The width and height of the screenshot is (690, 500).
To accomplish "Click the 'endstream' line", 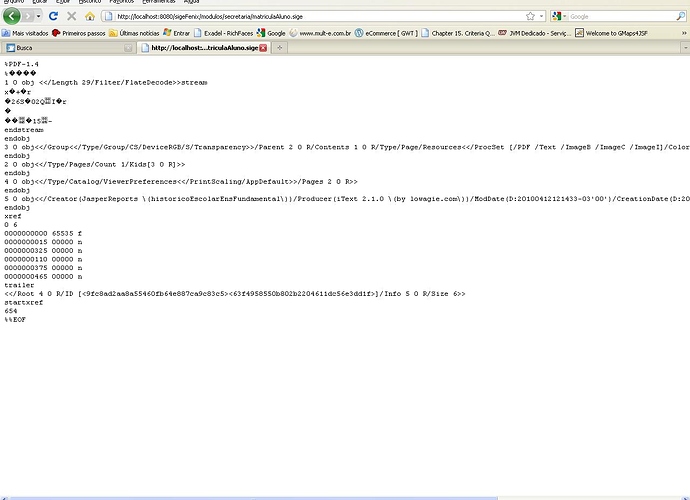I will pyautogui.click(x=24, y=130).
